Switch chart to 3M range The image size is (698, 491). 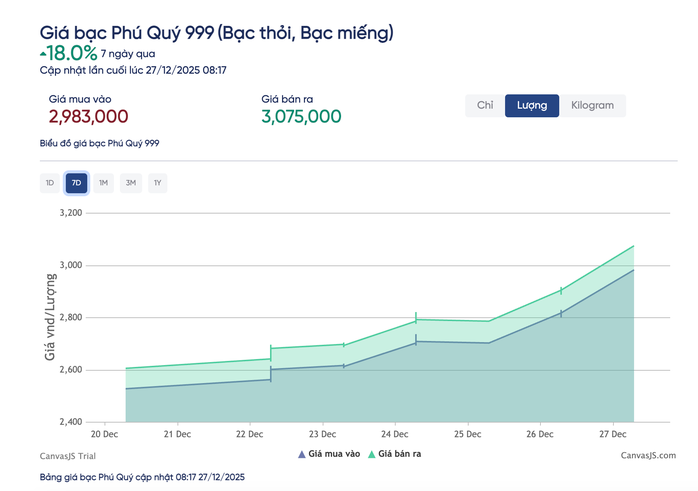click(x=130, y=183)
